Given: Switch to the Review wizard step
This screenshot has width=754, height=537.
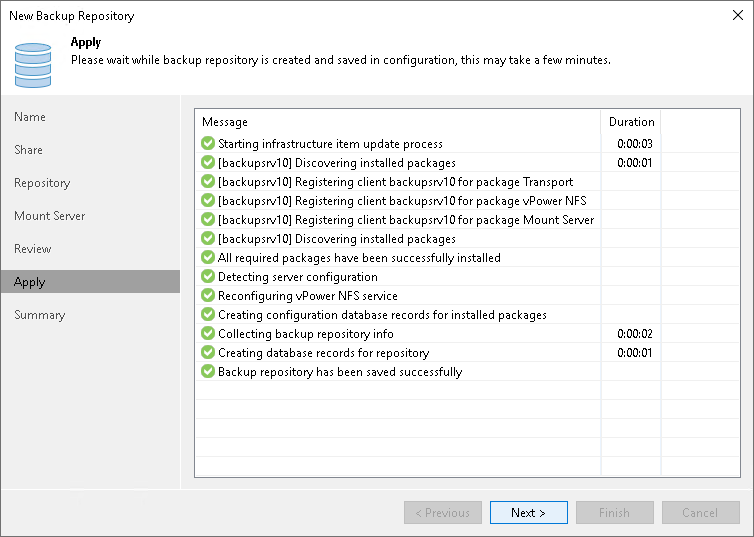Looking at the screenshot, I should pyautogui.click(x=33, y=249).
